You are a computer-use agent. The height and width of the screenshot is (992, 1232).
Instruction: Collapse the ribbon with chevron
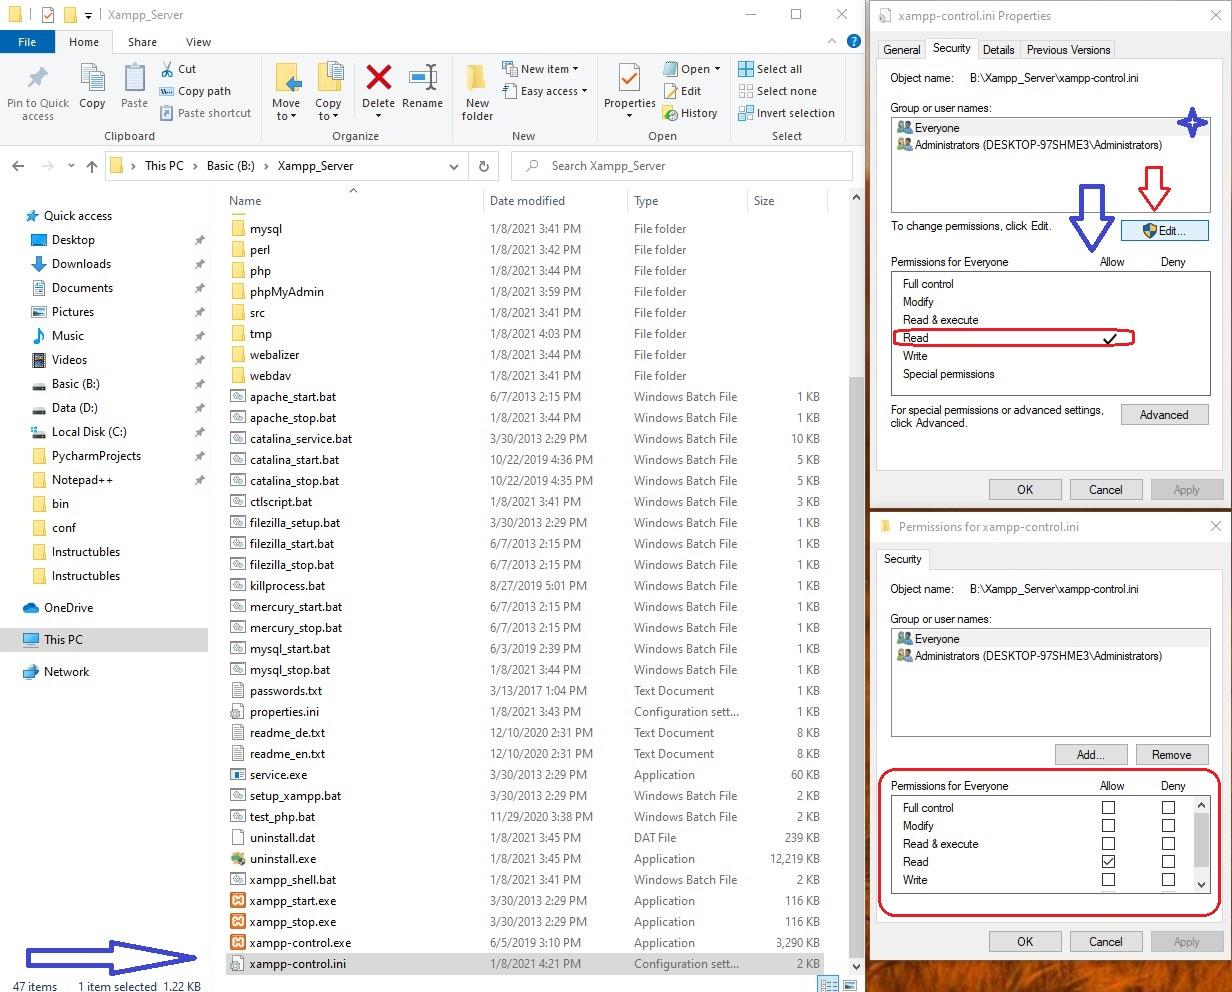pos(833,42)
